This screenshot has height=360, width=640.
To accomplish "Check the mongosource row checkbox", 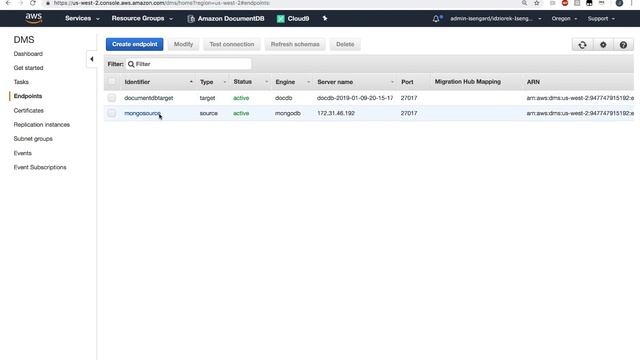I will pos(112,113).
